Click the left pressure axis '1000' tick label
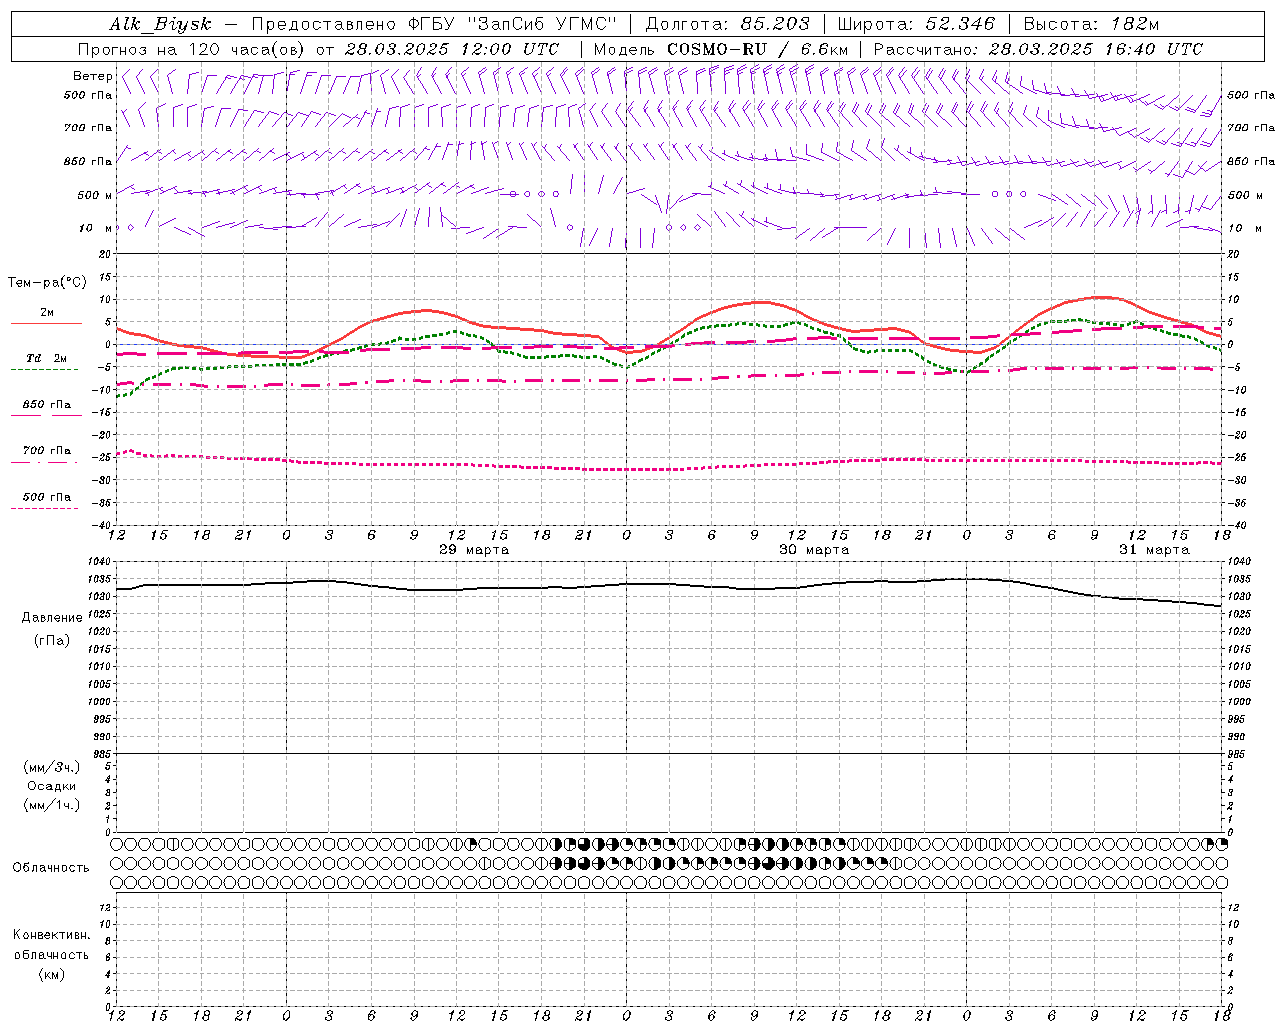 (101, 701)
